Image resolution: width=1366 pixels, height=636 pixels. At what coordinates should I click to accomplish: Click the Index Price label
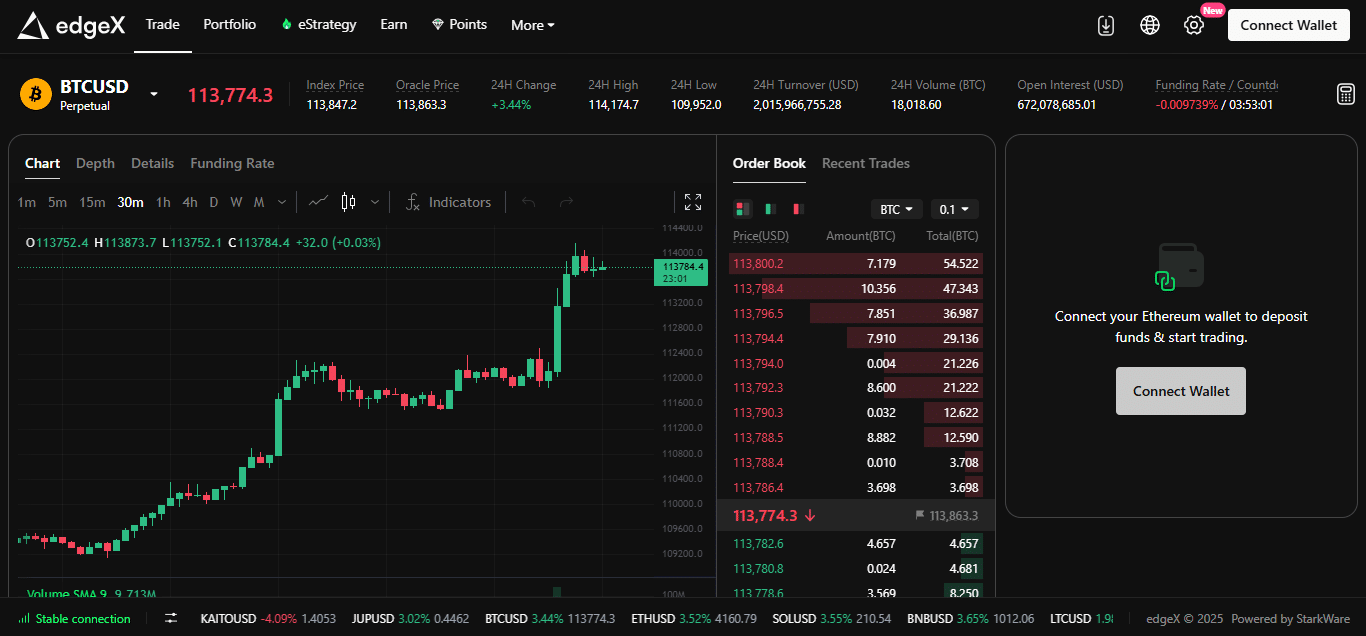coord(335,85)
